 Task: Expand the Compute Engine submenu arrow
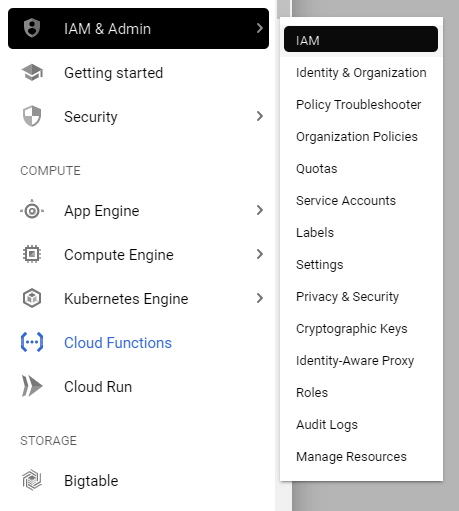[260, 254]
